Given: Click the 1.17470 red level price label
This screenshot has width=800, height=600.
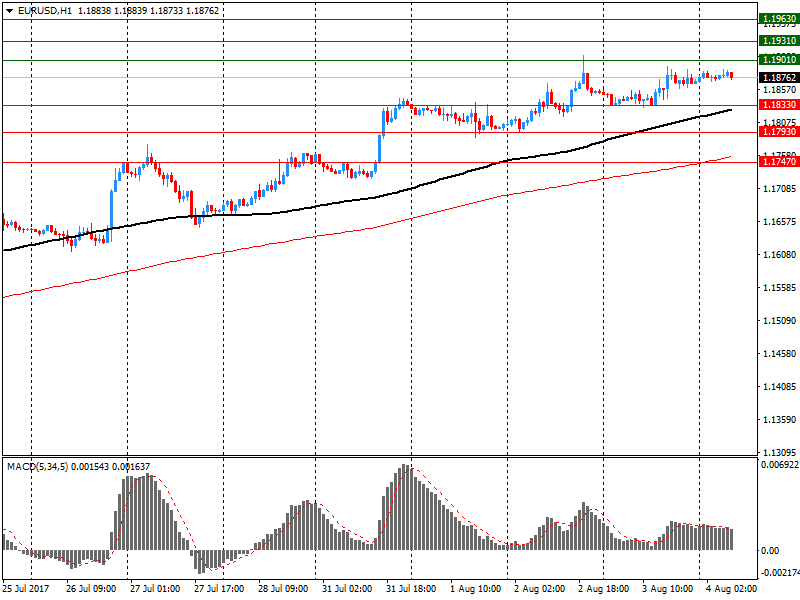Looking at the screenshot, I should coord(779,162).
